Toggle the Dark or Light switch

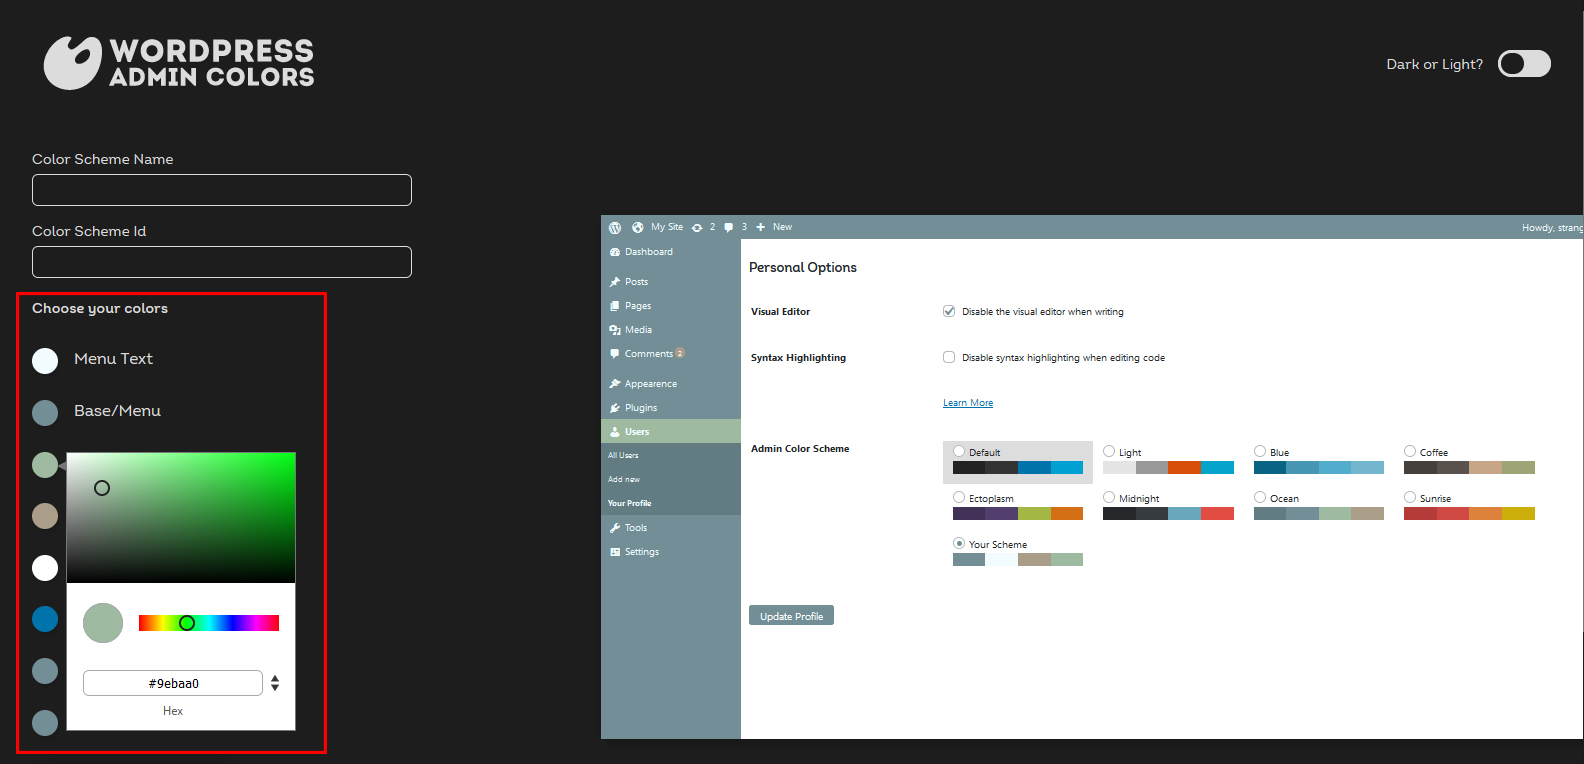[x=1524, y=64]
